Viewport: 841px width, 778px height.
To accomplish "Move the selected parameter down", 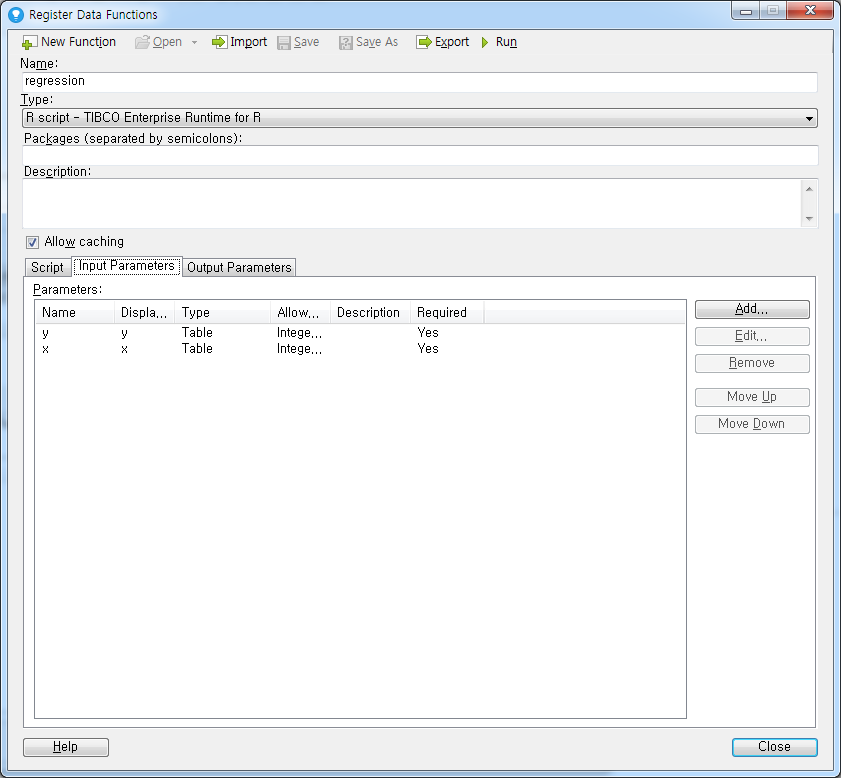I will coord(751,424).
